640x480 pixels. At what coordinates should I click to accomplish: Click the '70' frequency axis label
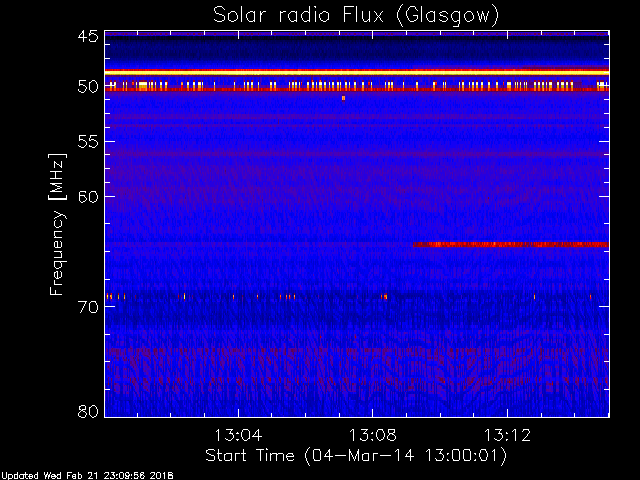point(88,307)
